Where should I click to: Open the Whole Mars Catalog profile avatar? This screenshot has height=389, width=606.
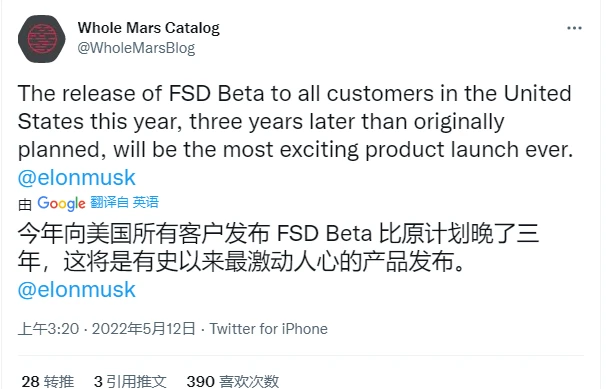[42, 39]
